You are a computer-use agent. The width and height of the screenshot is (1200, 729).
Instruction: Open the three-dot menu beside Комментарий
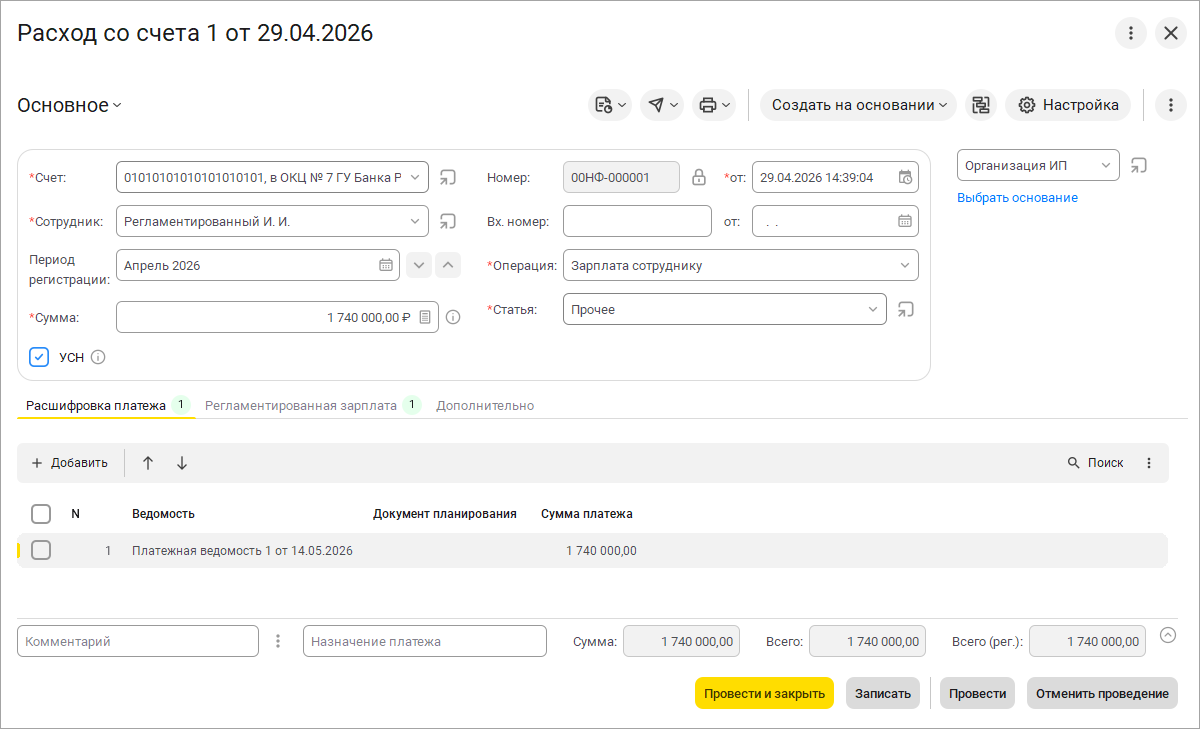278,641
